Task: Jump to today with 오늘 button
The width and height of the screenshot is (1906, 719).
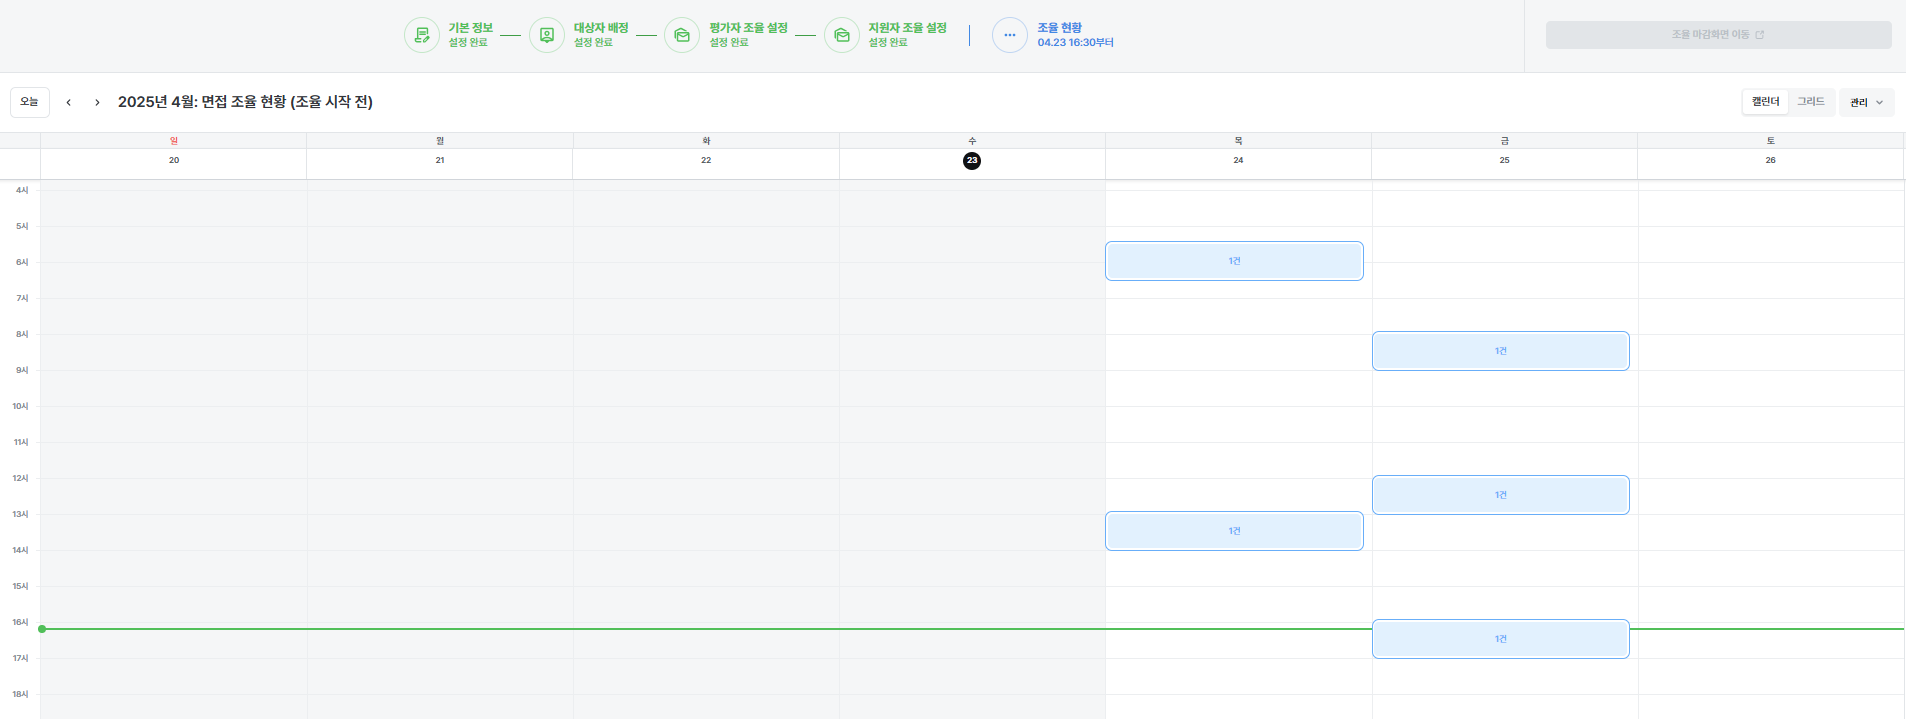Action: pos(29,102)
